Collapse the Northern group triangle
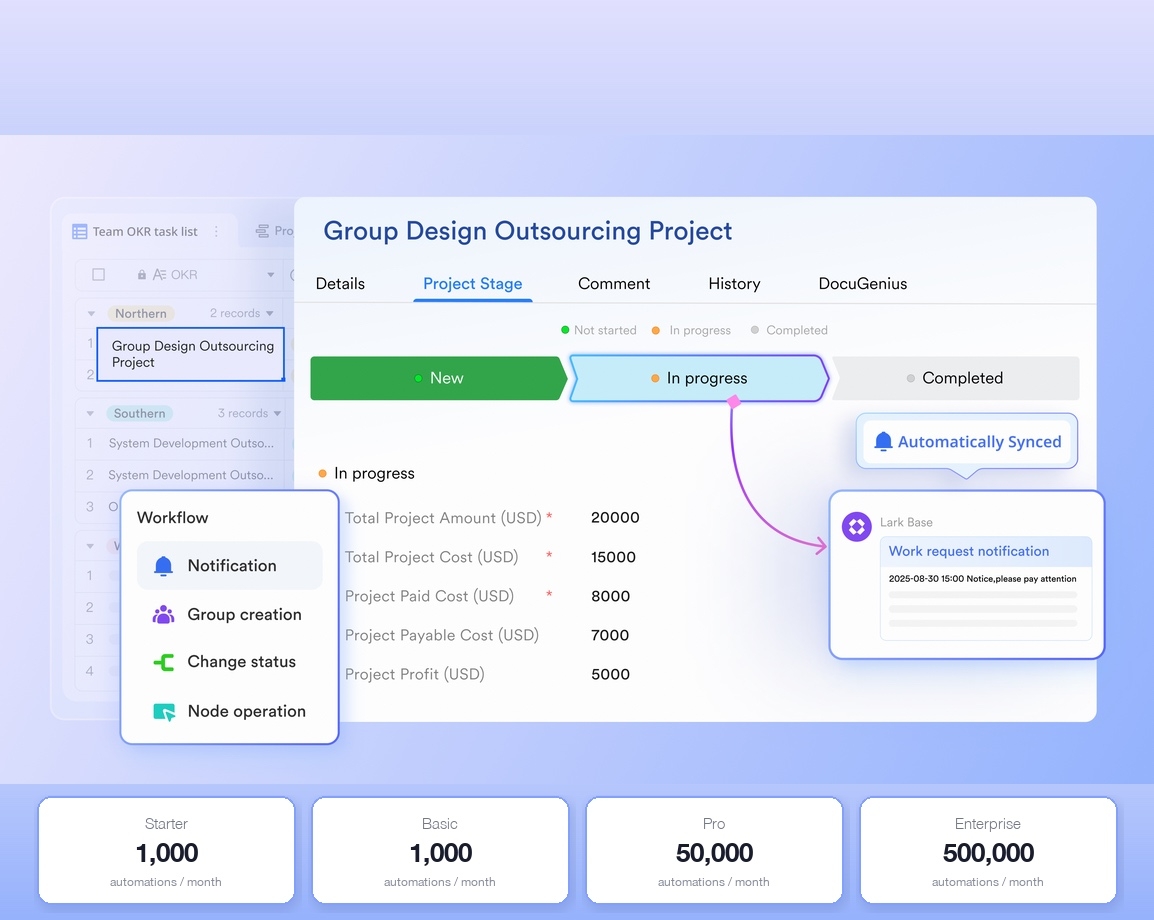1154x920 pixels. pyautogui.click(x=91, y=314)
